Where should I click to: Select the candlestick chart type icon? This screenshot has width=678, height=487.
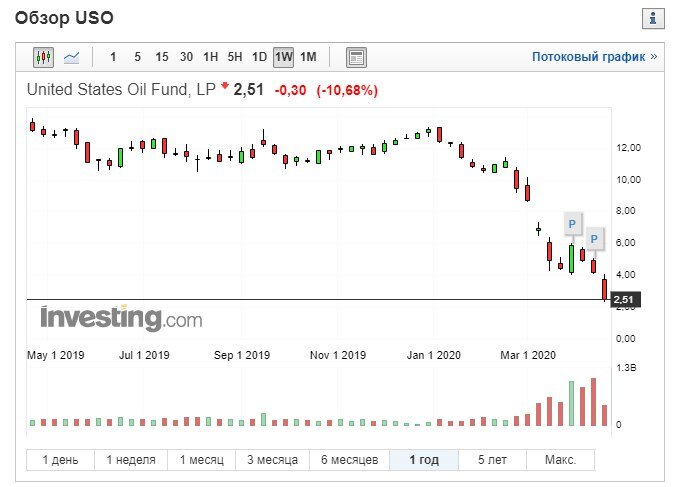click(43, 57)
